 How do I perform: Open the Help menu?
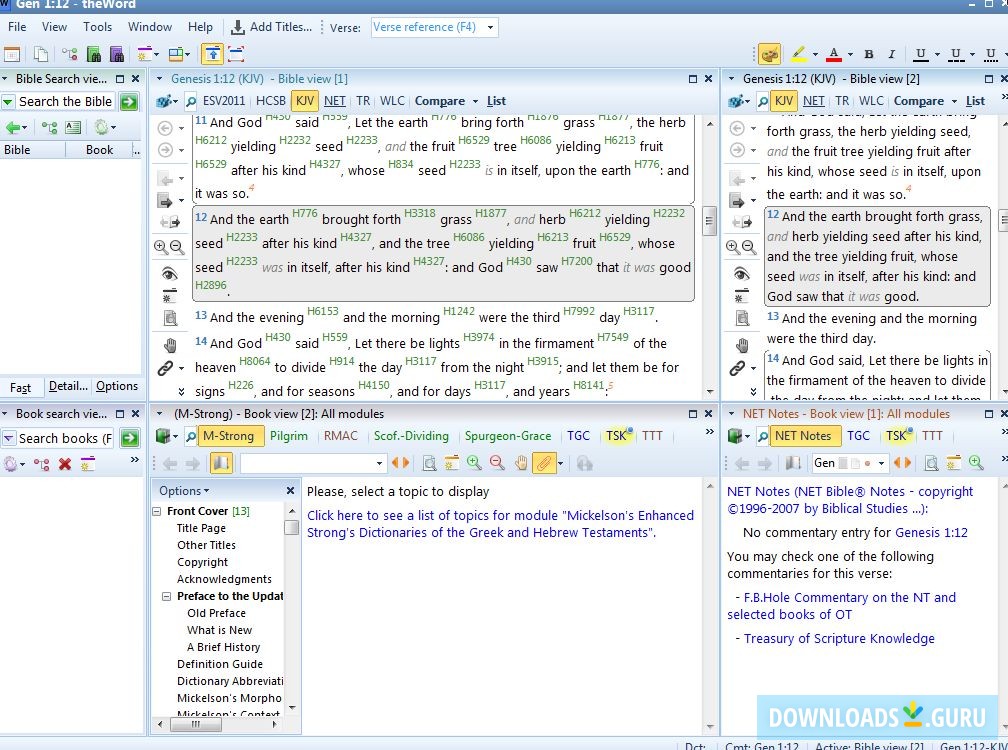(x=200, y=27)
